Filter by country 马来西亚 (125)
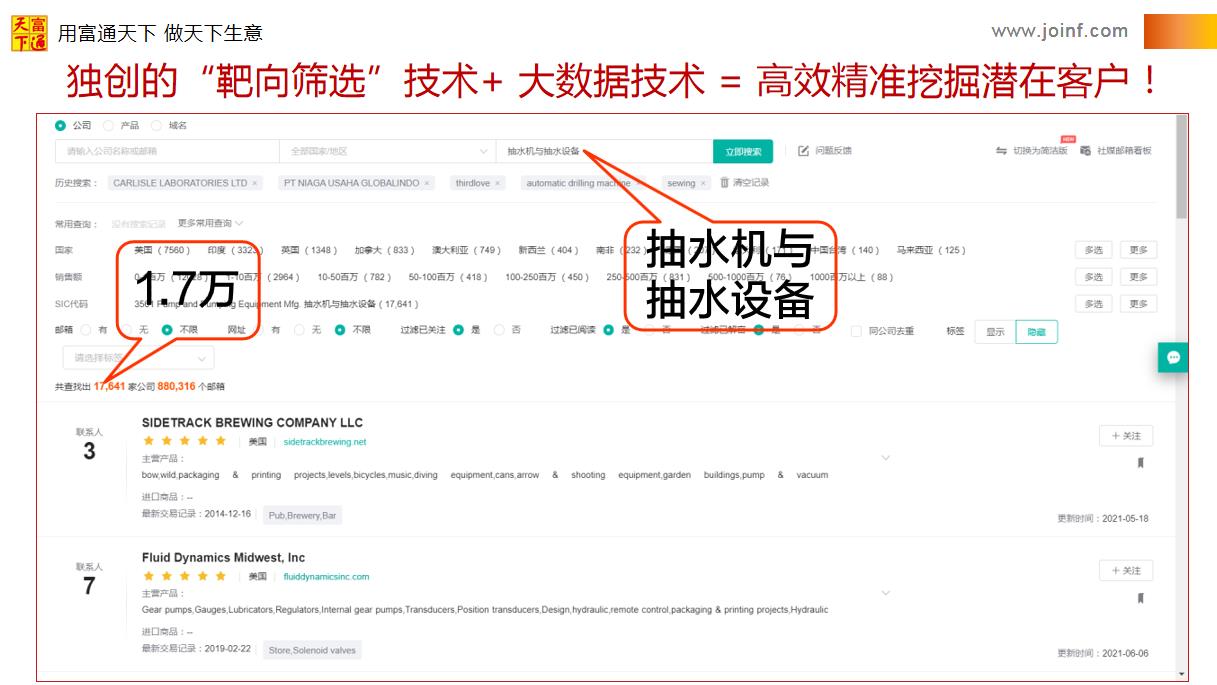The height and width of the screenshot is (685, 1217). click(x=931, y=250)
